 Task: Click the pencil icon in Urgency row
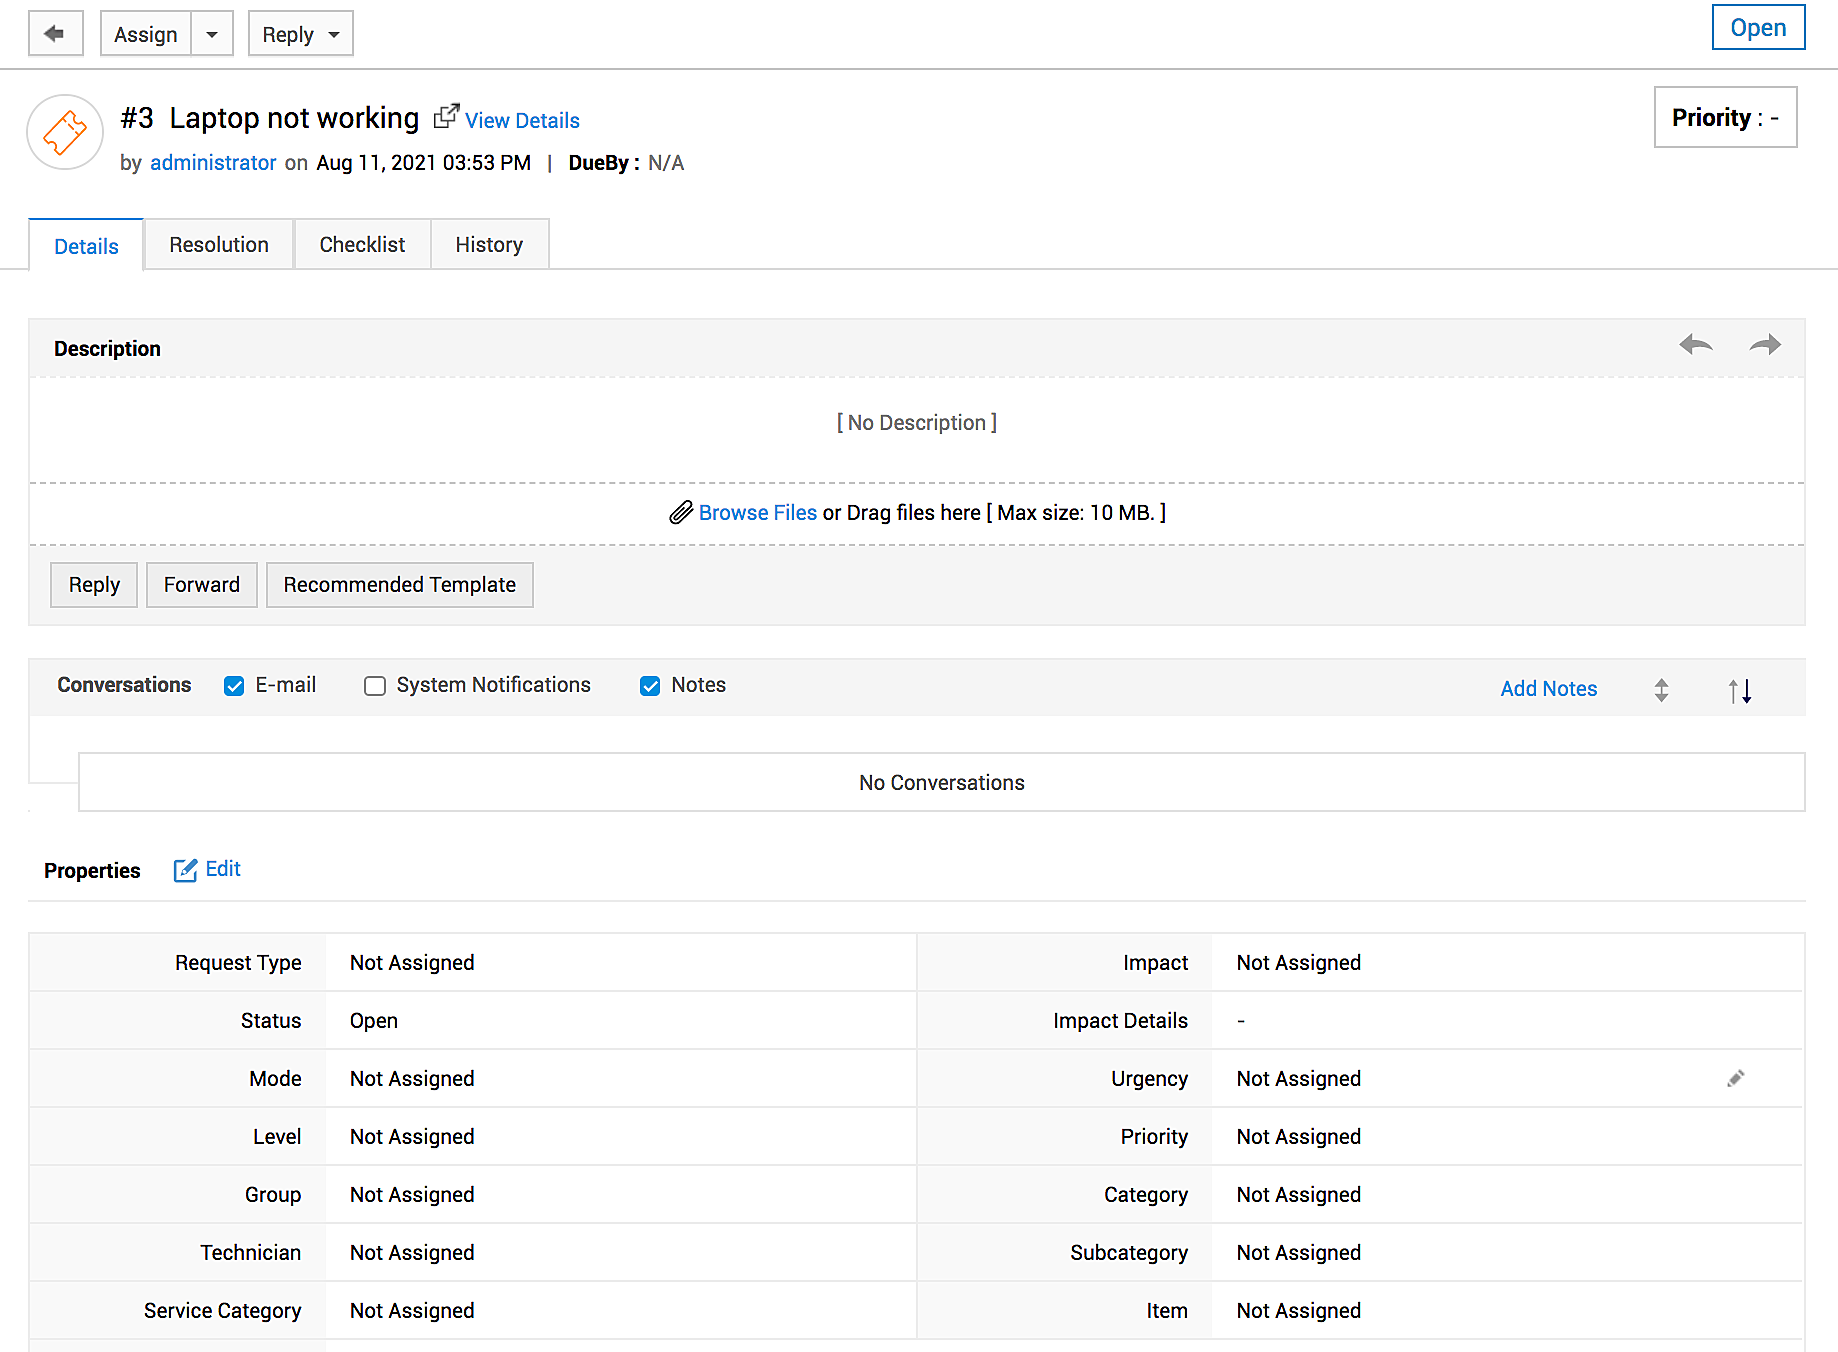1736,1078
